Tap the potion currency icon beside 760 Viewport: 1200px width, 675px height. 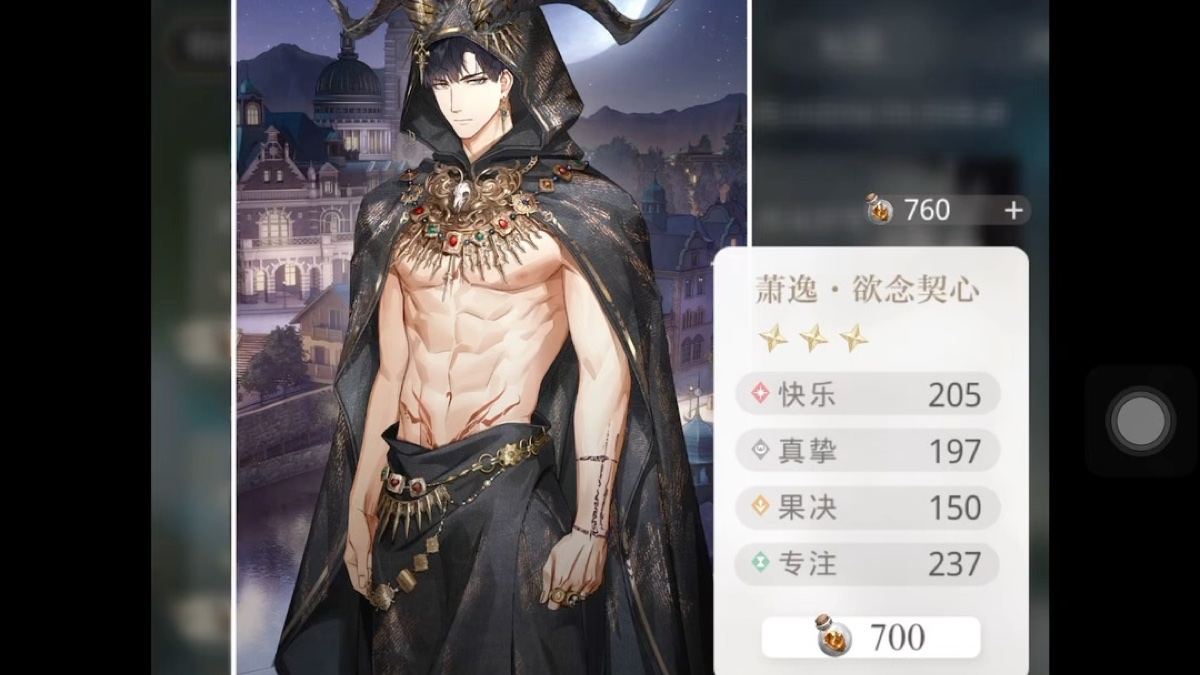coord(879,210)
